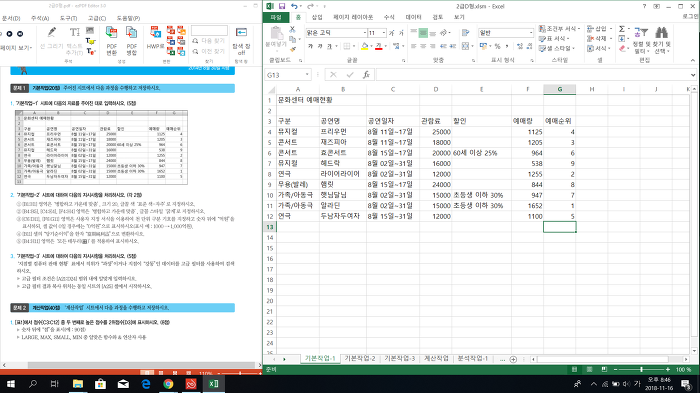This screenshot has width=700, height=393.
Task: Open File Explorer from the Windows taskbar
Action: tap(78, 384)
